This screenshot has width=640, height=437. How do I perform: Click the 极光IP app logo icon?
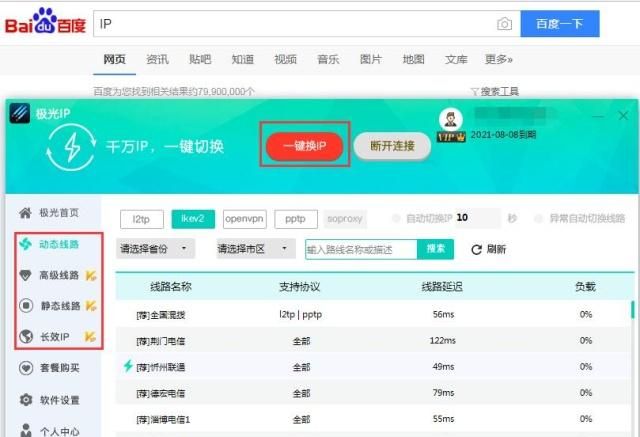pyautogui.click(x=20, y=113)
